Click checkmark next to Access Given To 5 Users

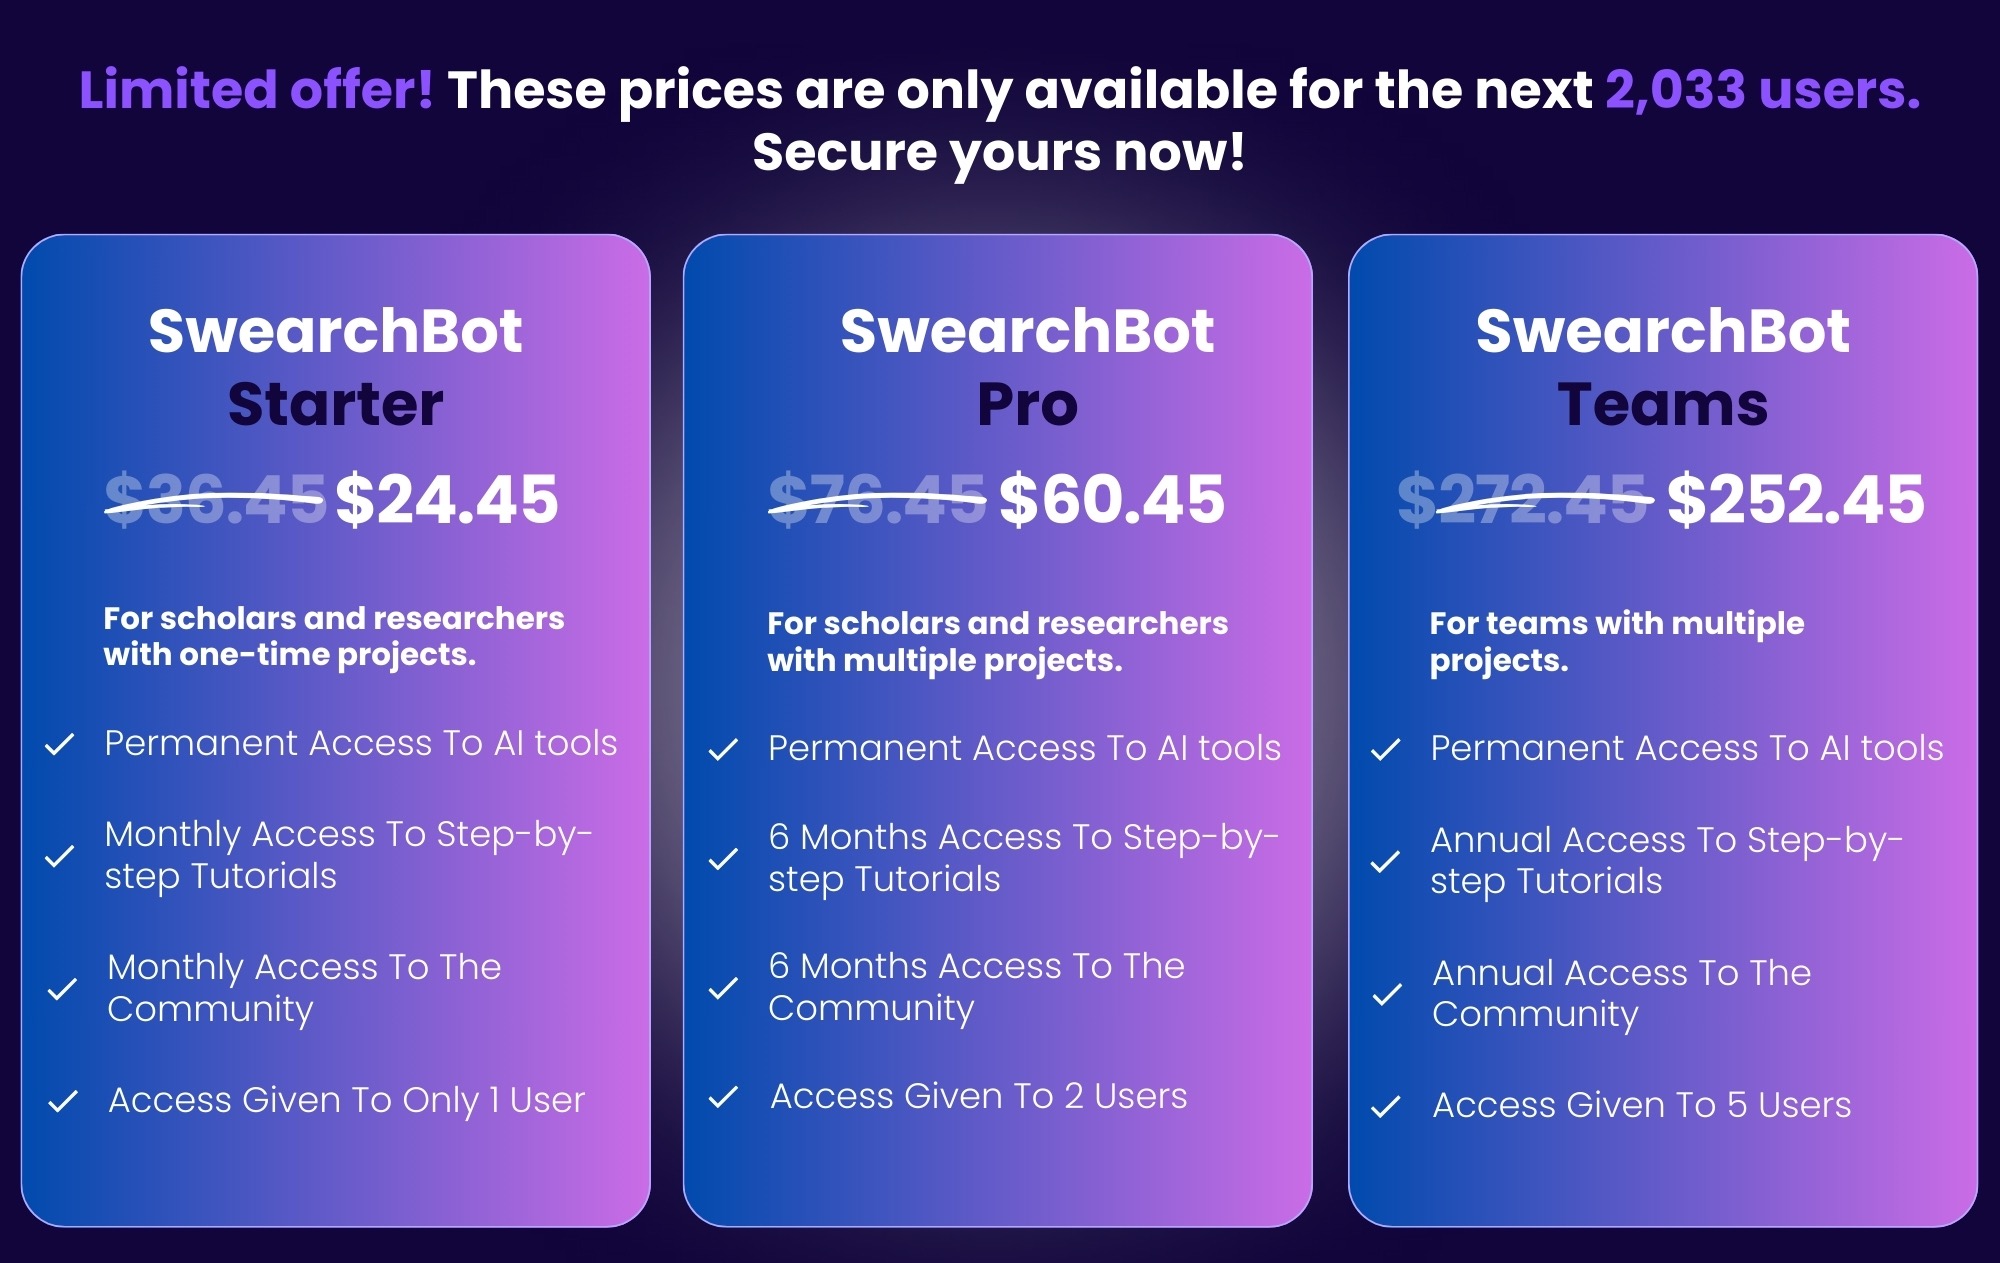[1386, 1108]
